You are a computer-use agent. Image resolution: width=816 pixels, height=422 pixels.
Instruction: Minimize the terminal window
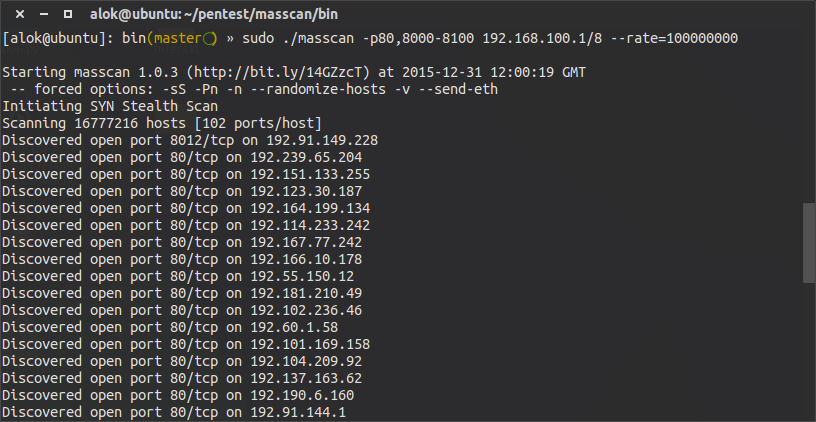coord(44,15)
